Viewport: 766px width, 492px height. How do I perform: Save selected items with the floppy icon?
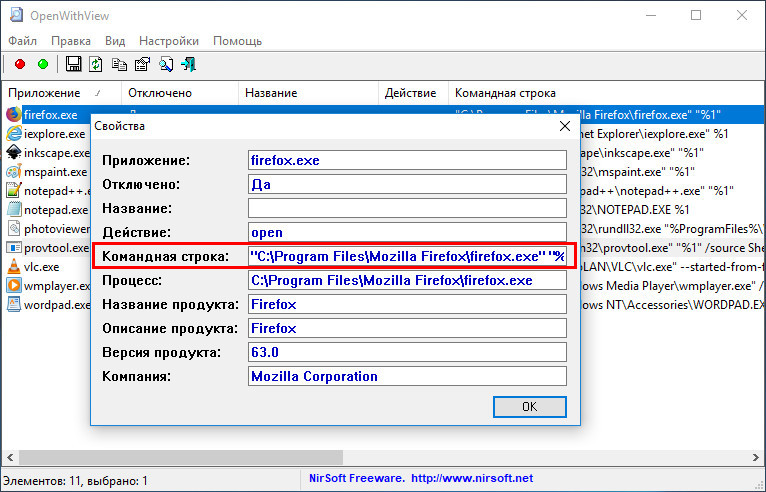pyautogui.click(x=74, y=64)
